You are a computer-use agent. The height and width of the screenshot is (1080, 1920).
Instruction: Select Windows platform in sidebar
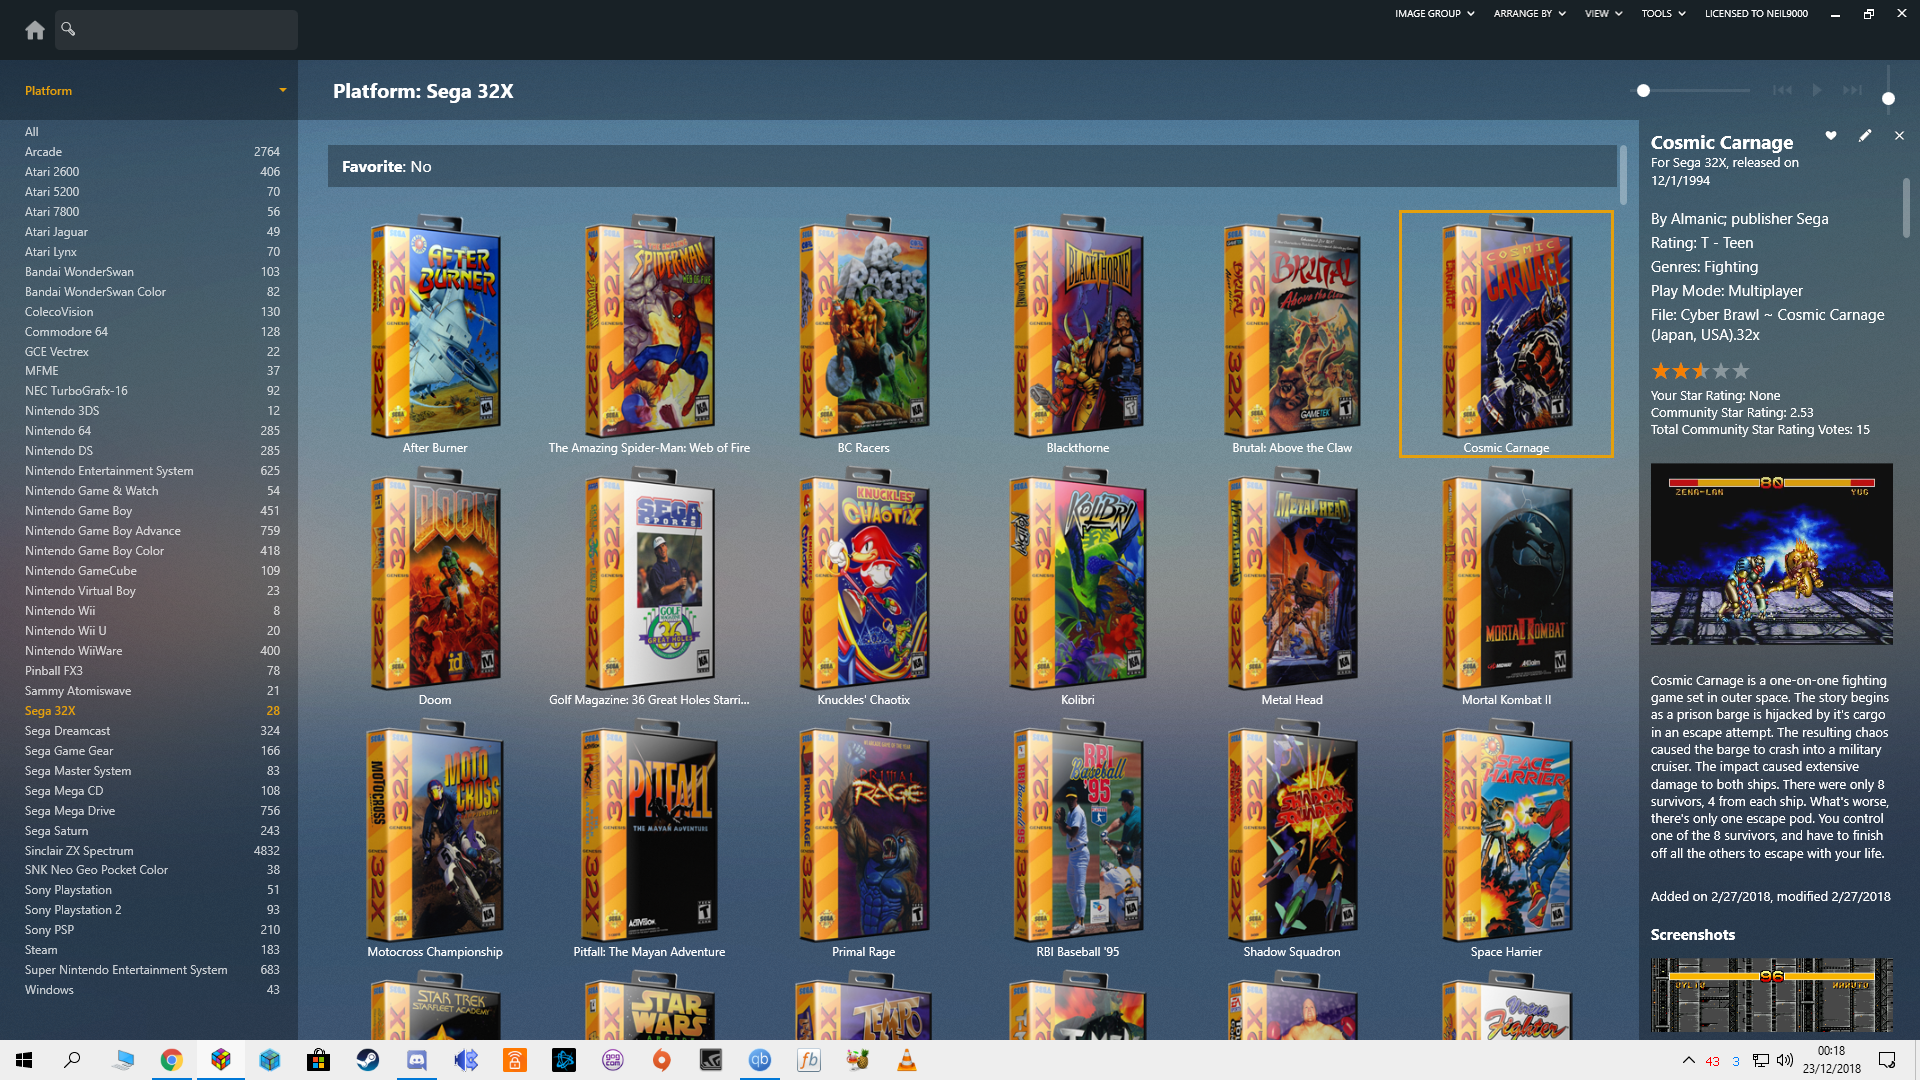[152, 990]
